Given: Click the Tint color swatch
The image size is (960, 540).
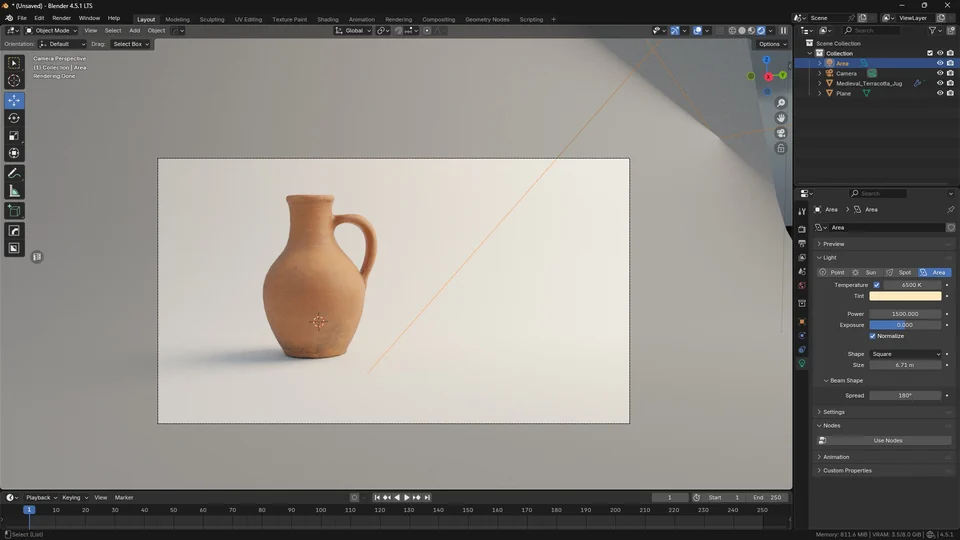Looking at the screenshot, I should coord(906,296).
